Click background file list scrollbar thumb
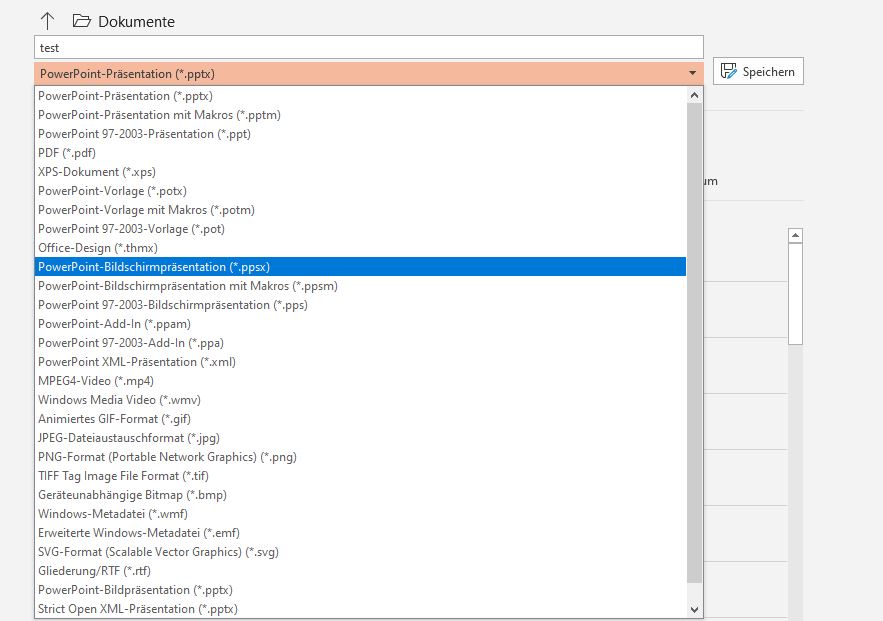 (795, 294)
